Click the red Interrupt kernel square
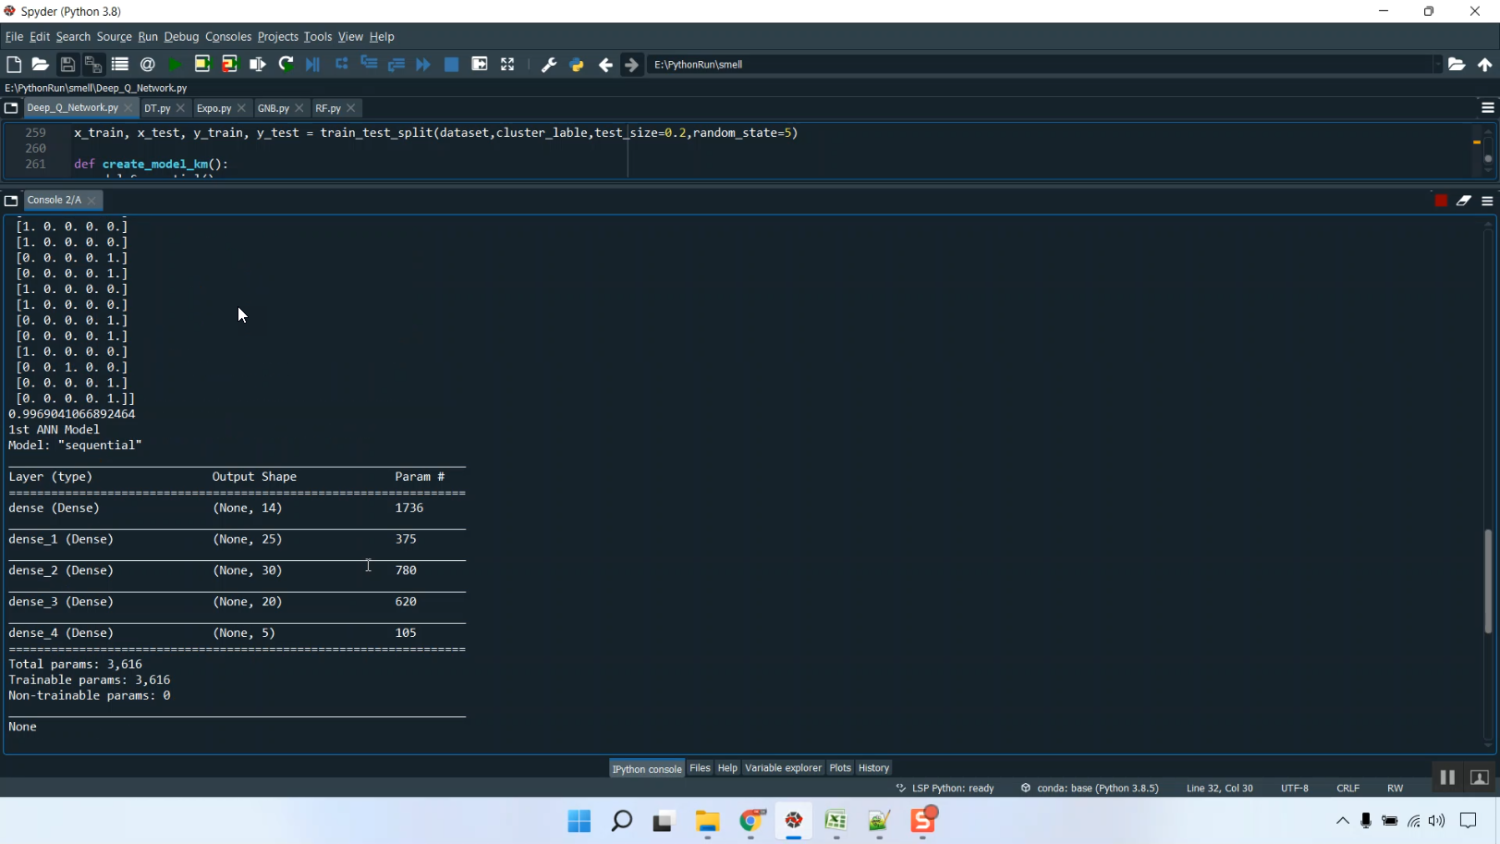Image resolution: width=1500 pixels, height=844 pixels. (1441, 201)
